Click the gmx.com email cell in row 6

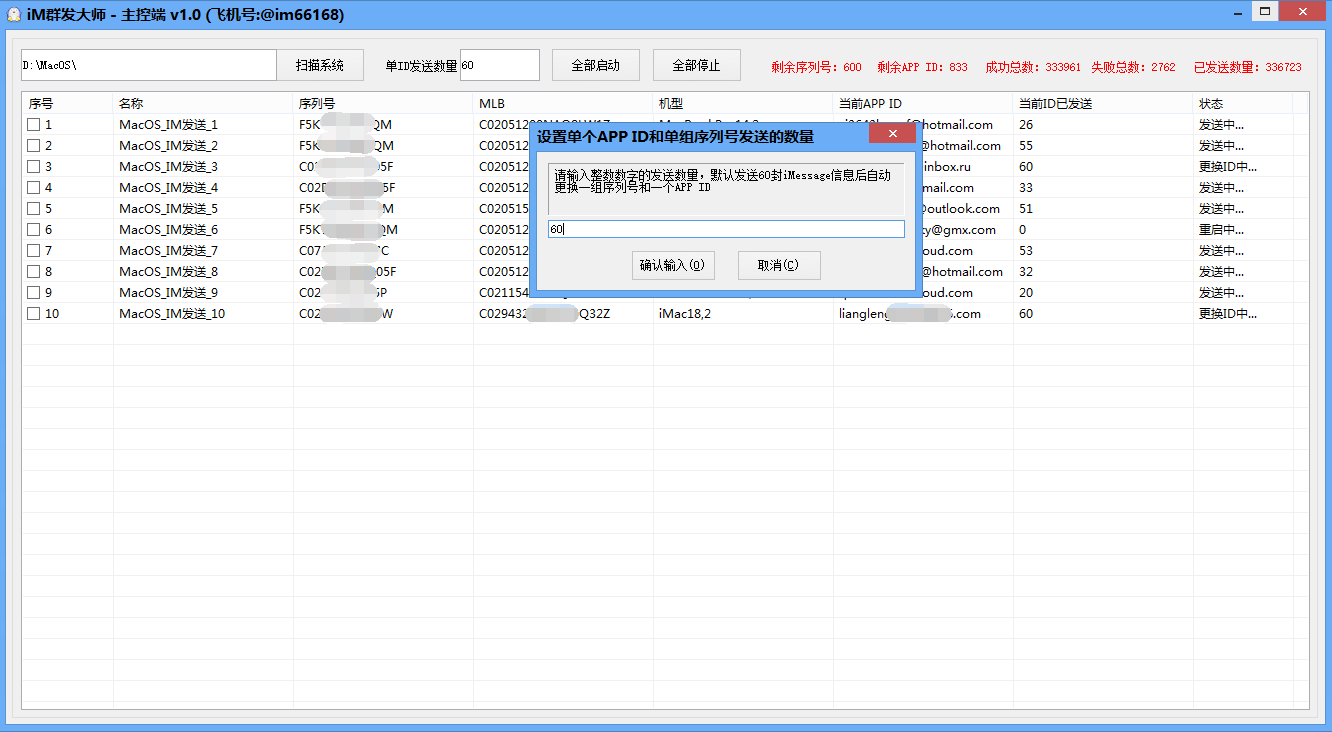pos(957,230)
